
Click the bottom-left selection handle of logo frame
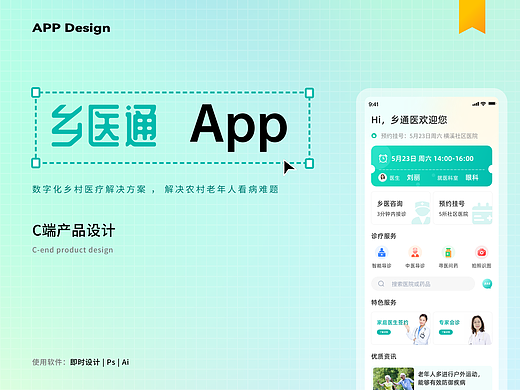(36, 163)
